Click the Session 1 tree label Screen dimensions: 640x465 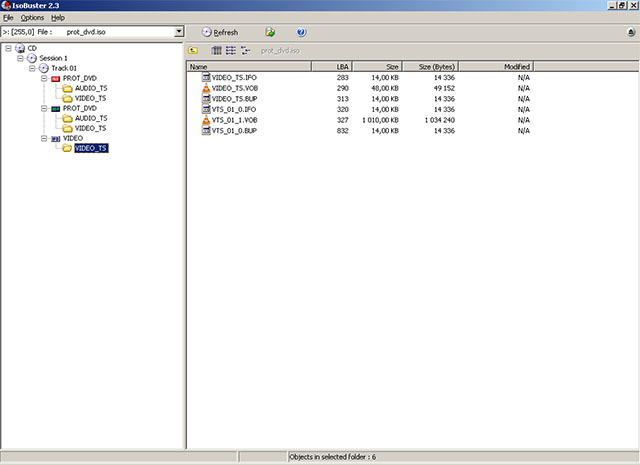53,58
